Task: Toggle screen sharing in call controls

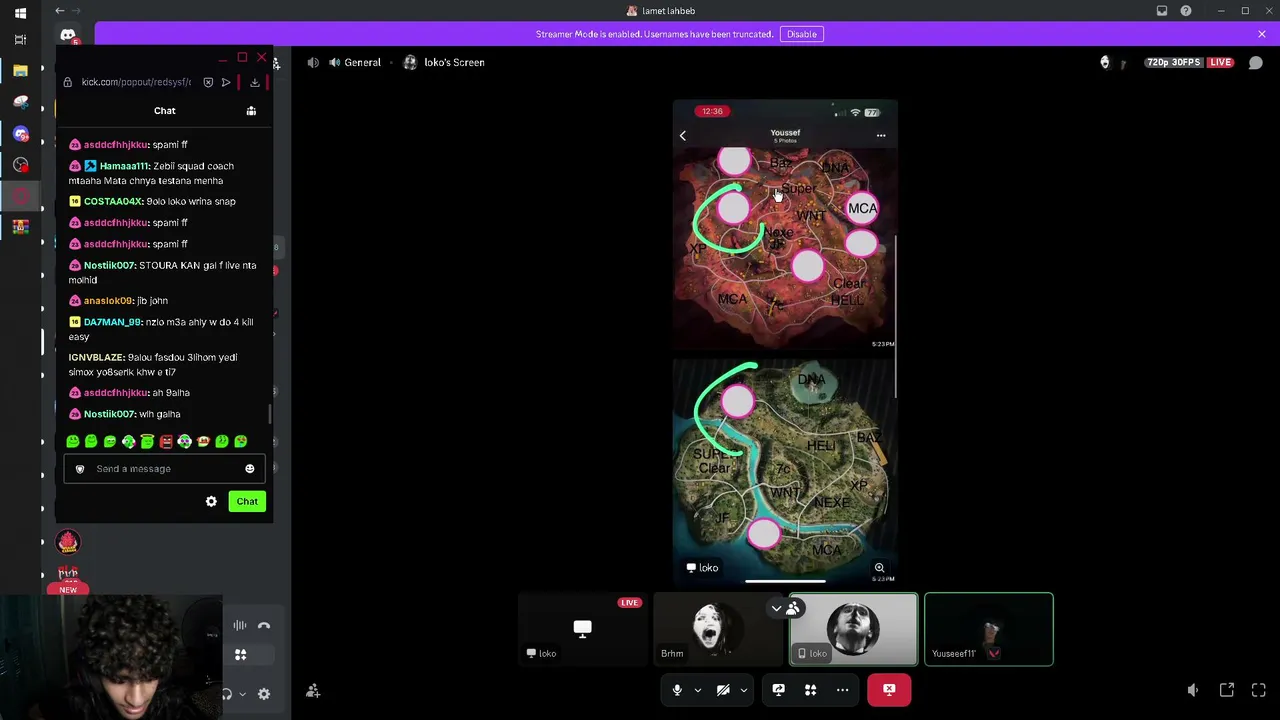Action: (778, 690)
